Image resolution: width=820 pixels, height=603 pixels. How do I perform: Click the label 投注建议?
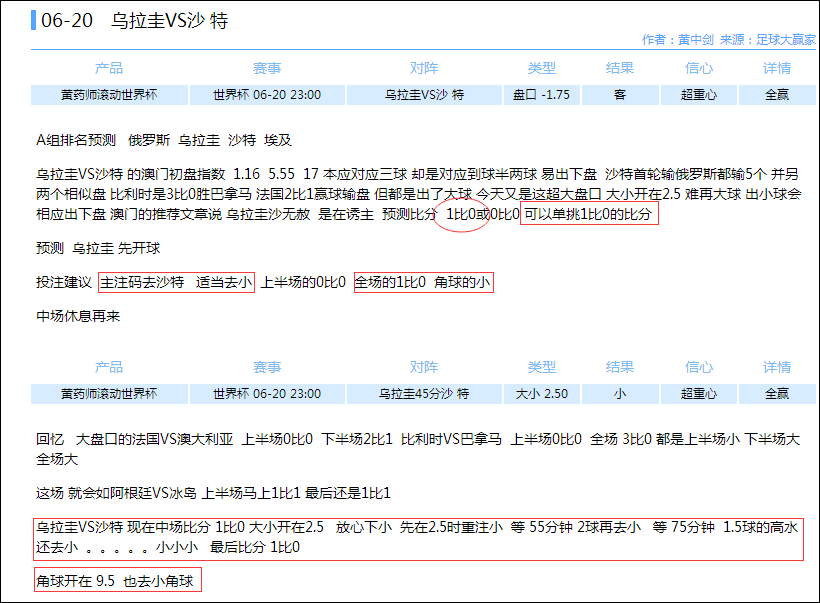point(64,282)
